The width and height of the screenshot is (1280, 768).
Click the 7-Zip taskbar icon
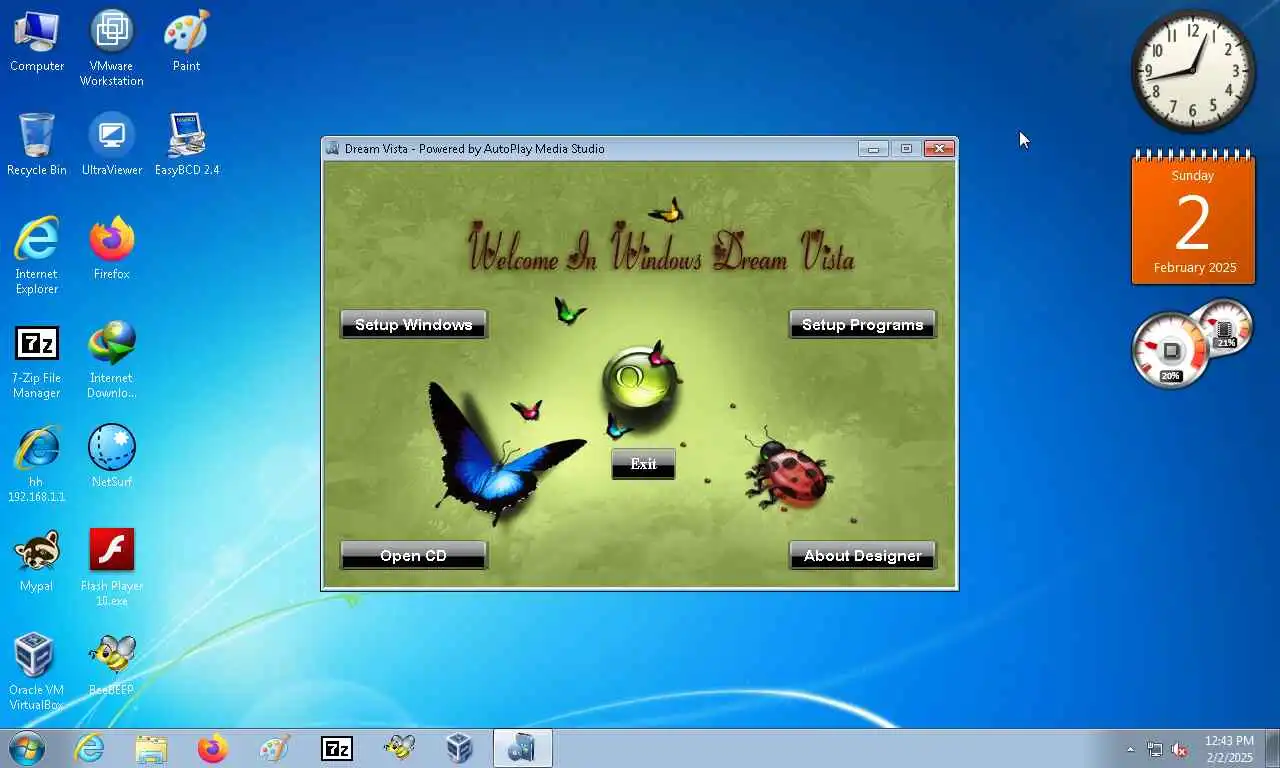tap(337, 748)
